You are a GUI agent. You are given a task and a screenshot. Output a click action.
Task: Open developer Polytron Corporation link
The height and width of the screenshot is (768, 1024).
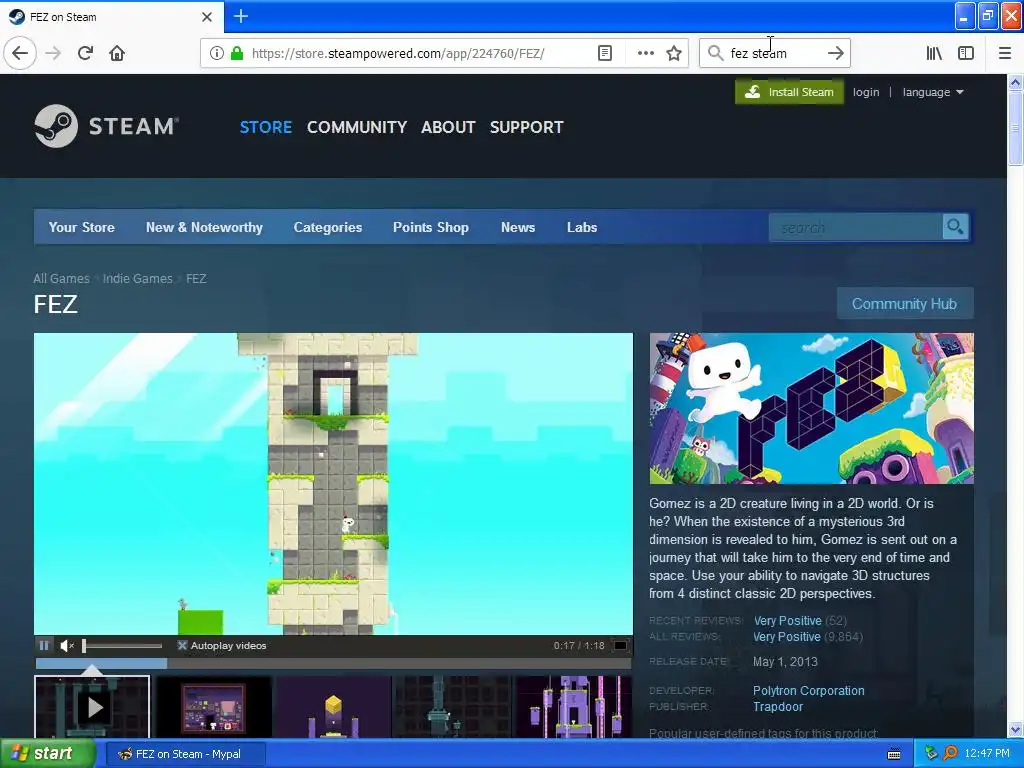[x=808, y=690]
